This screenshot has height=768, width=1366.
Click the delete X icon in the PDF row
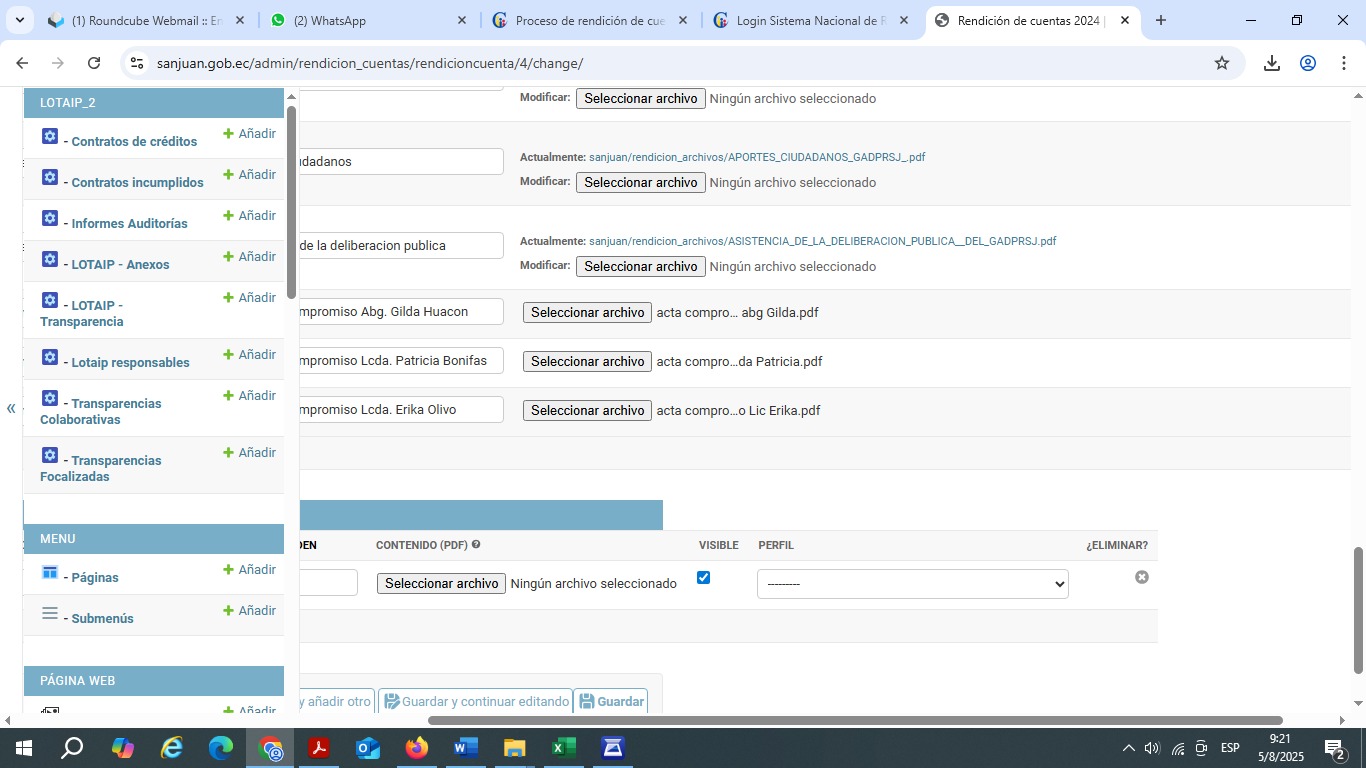coord(1141,577)
